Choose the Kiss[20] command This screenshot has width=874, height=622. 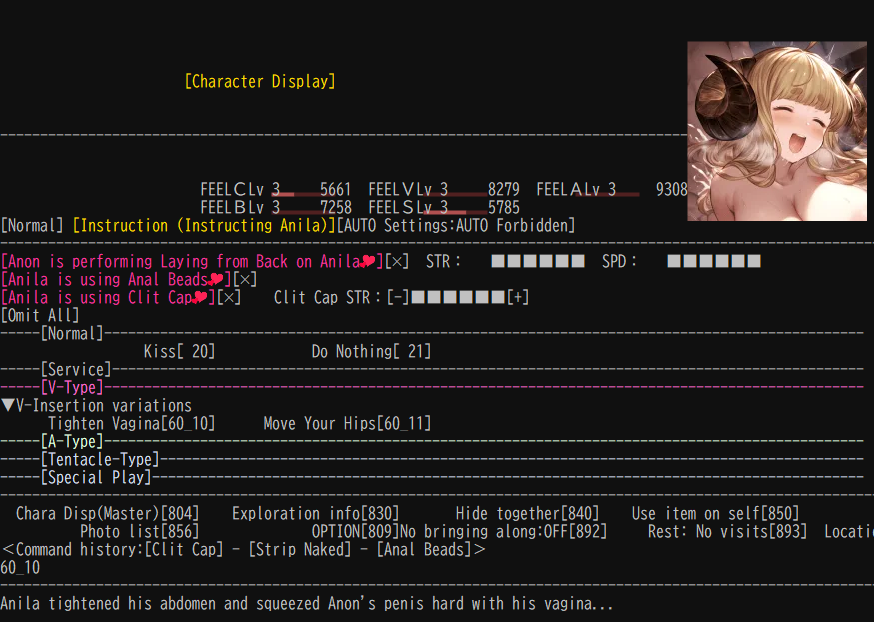click(x=179, y=351)
